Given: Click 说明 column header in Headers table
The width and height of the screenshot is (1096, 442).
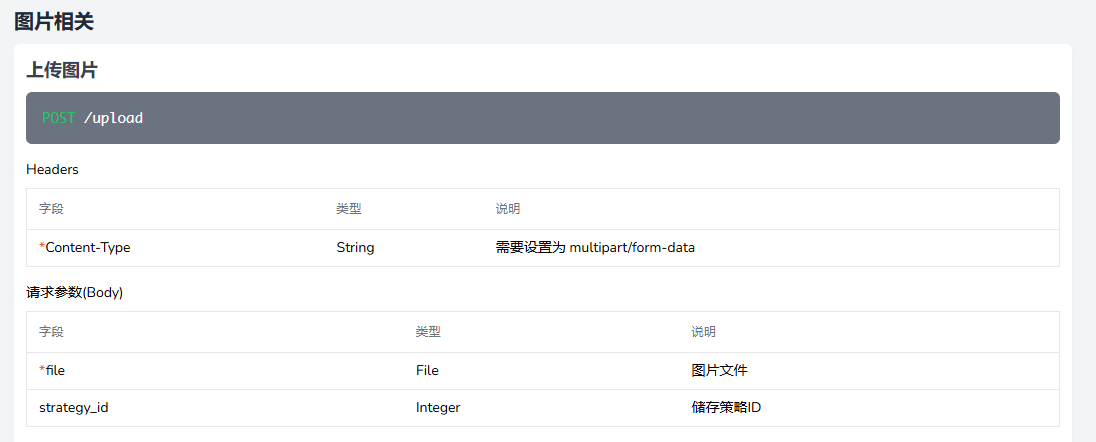Looking at the screenshot, I should (507, 209).
